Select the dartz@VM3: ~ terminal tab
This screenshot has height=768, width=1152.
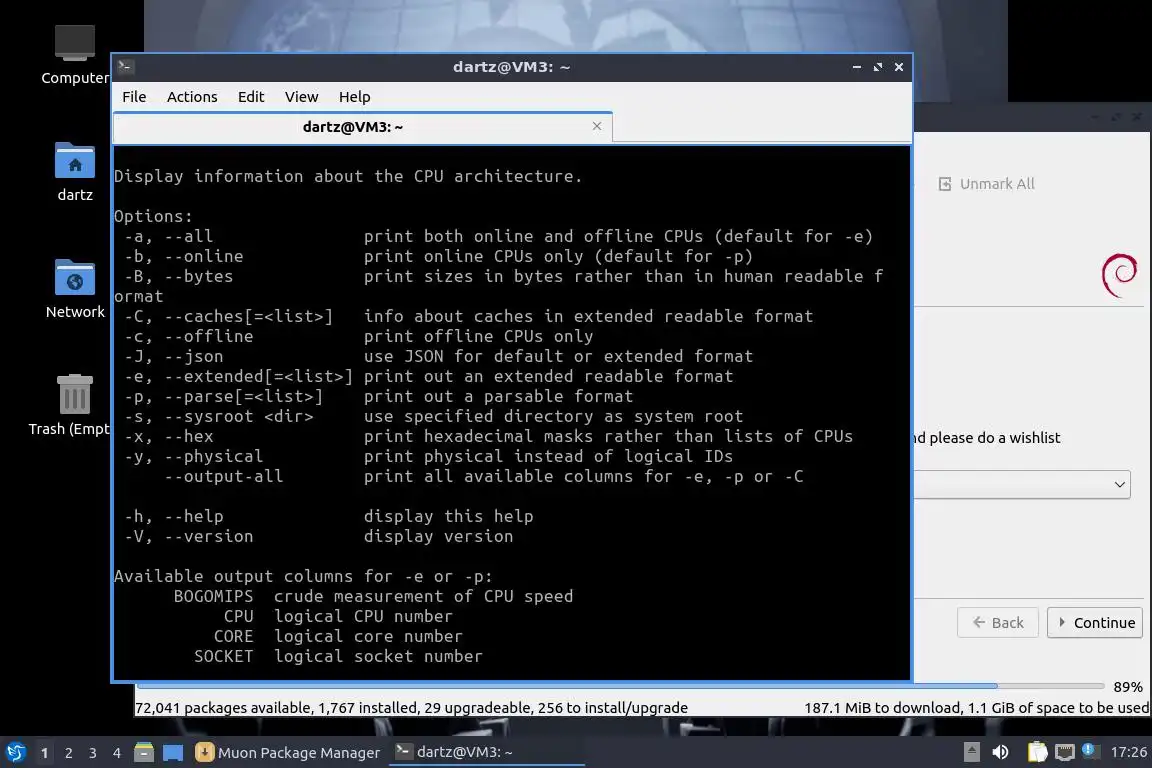click(353, 126)
